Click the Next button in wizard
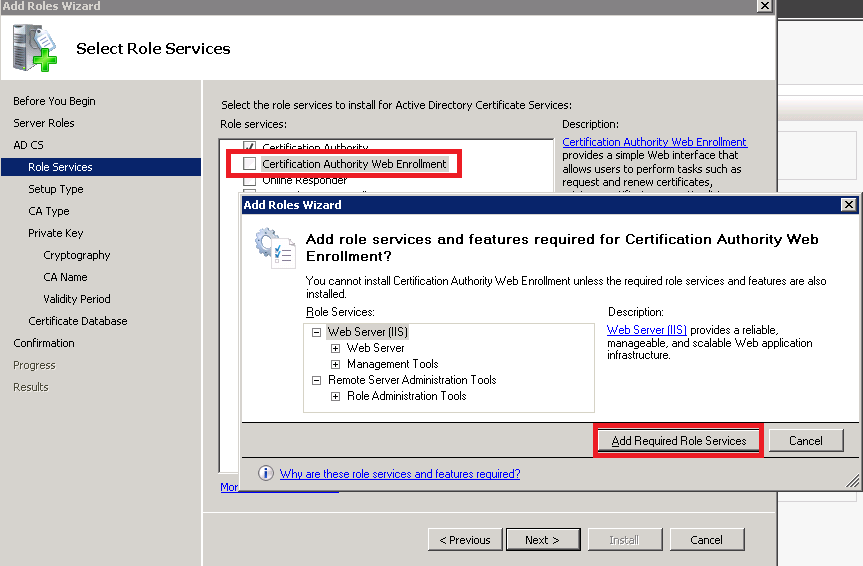The height and width of the screenshot is (566, 863). pyautogui.click(x=542, y=540)
